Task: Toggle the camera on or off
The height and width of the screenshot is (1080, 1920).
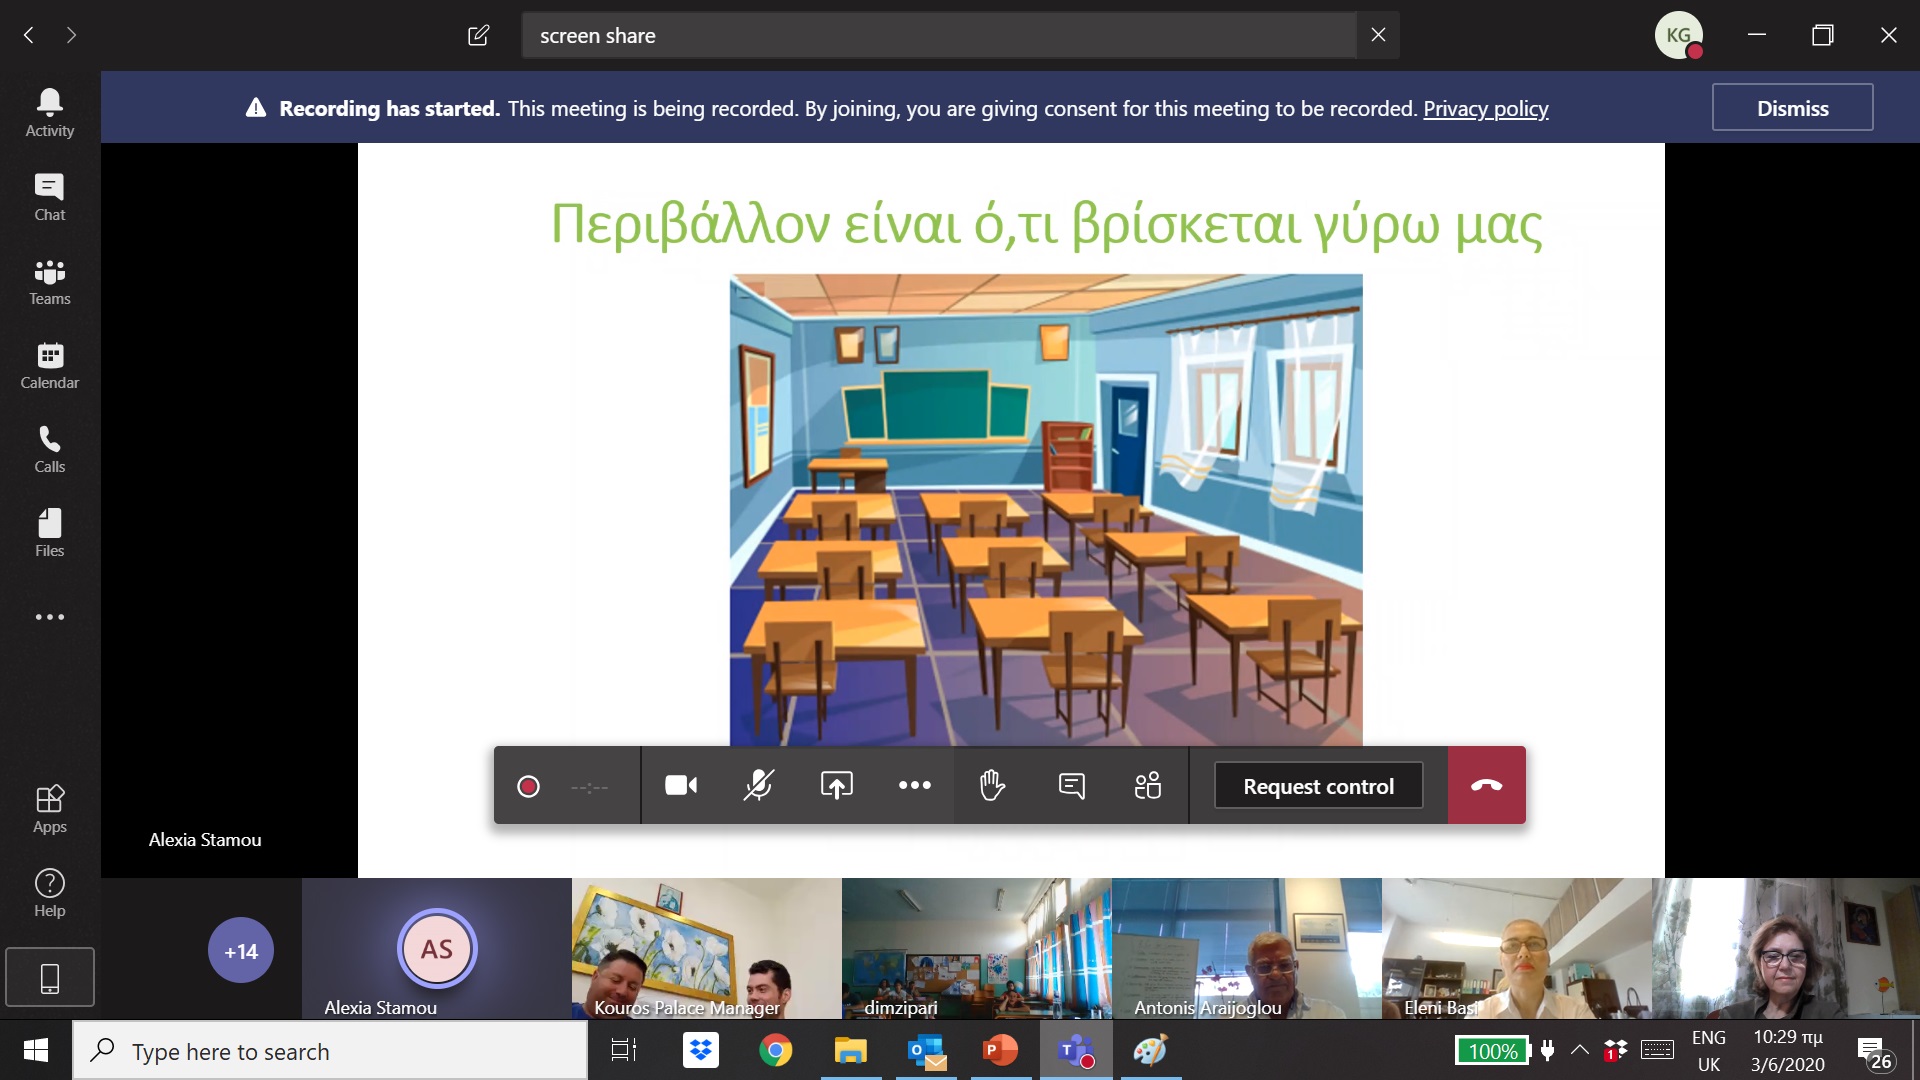Action: pyautogui.click(x=681, y=786)
